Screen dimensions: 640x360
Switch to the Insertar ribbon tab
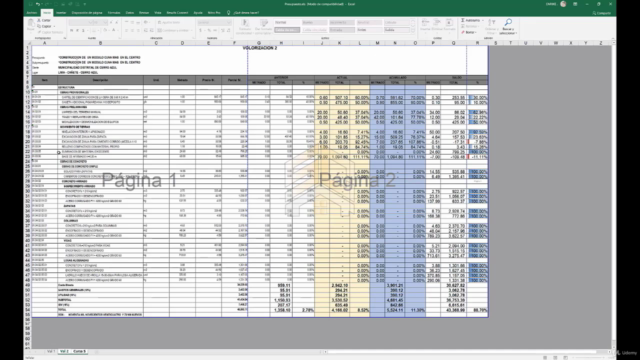click(61, 13)
